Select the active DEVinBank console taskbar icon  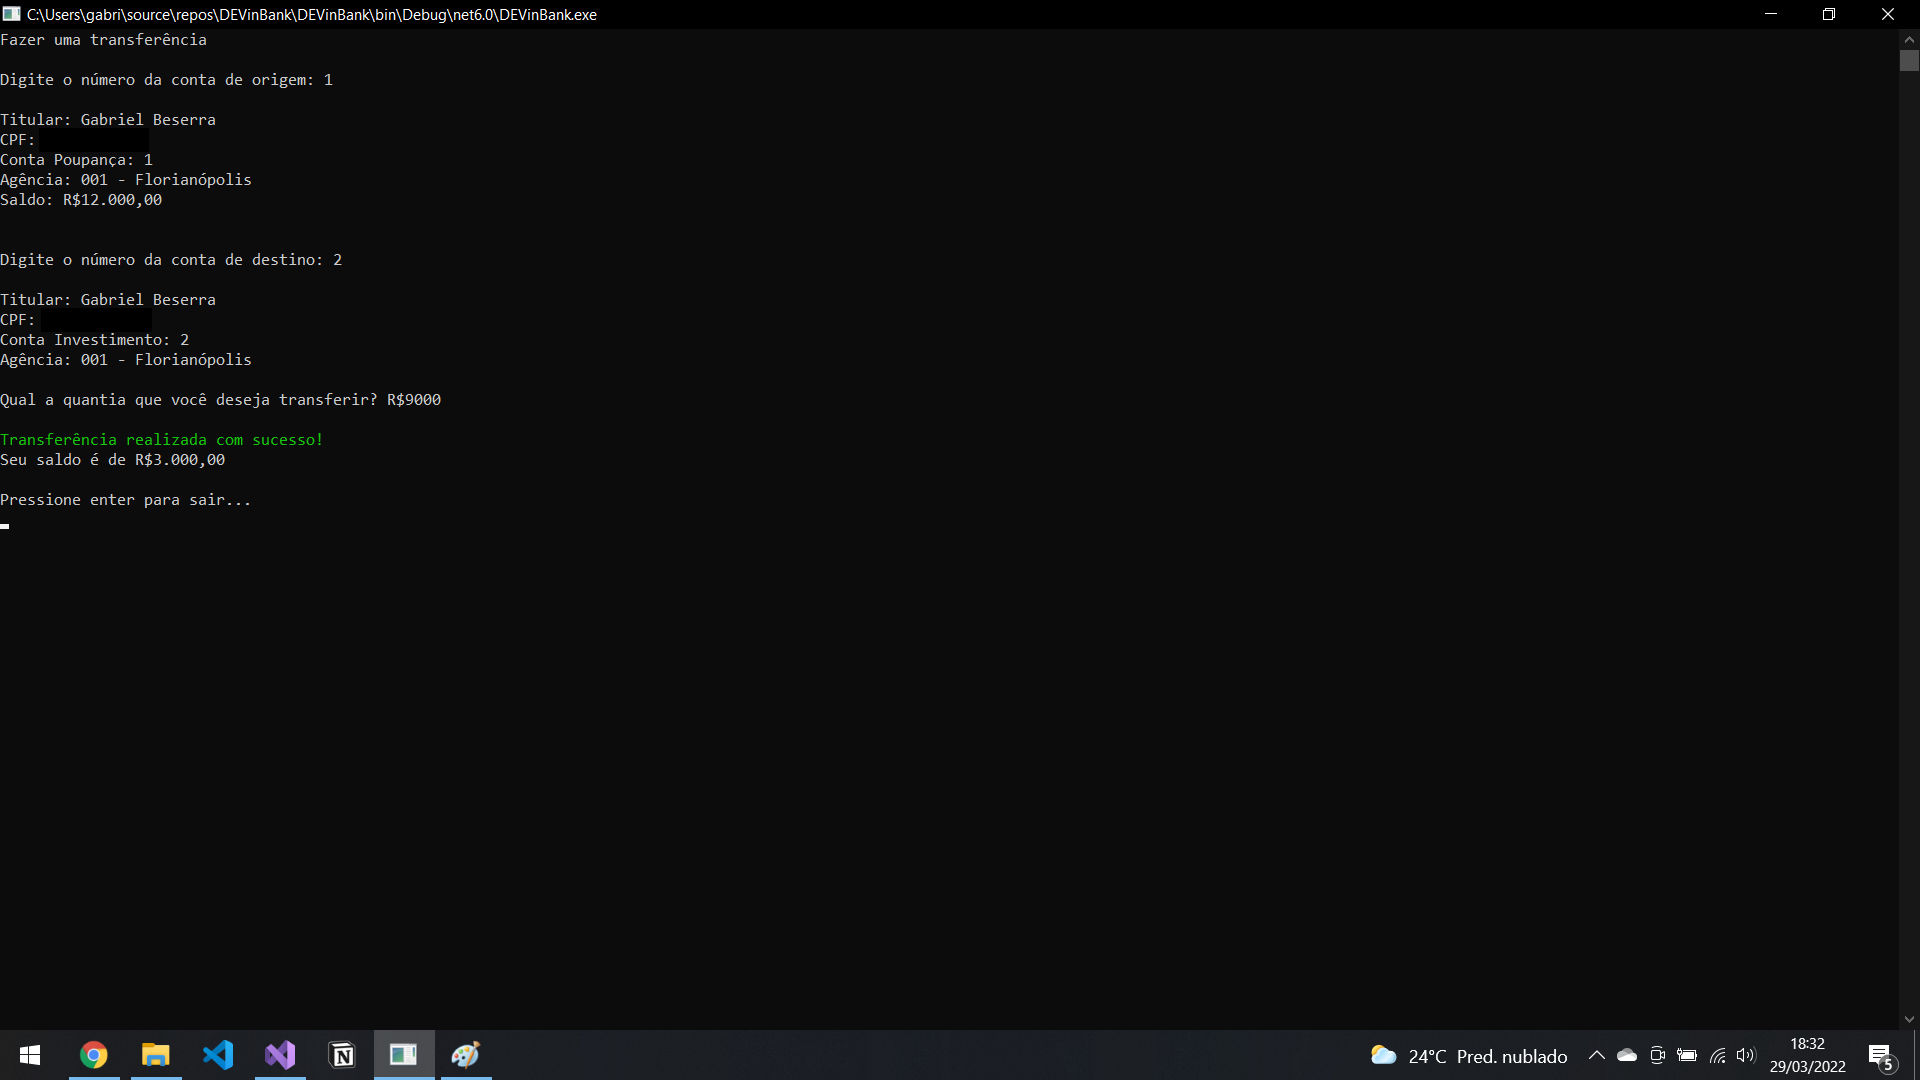403,1055
